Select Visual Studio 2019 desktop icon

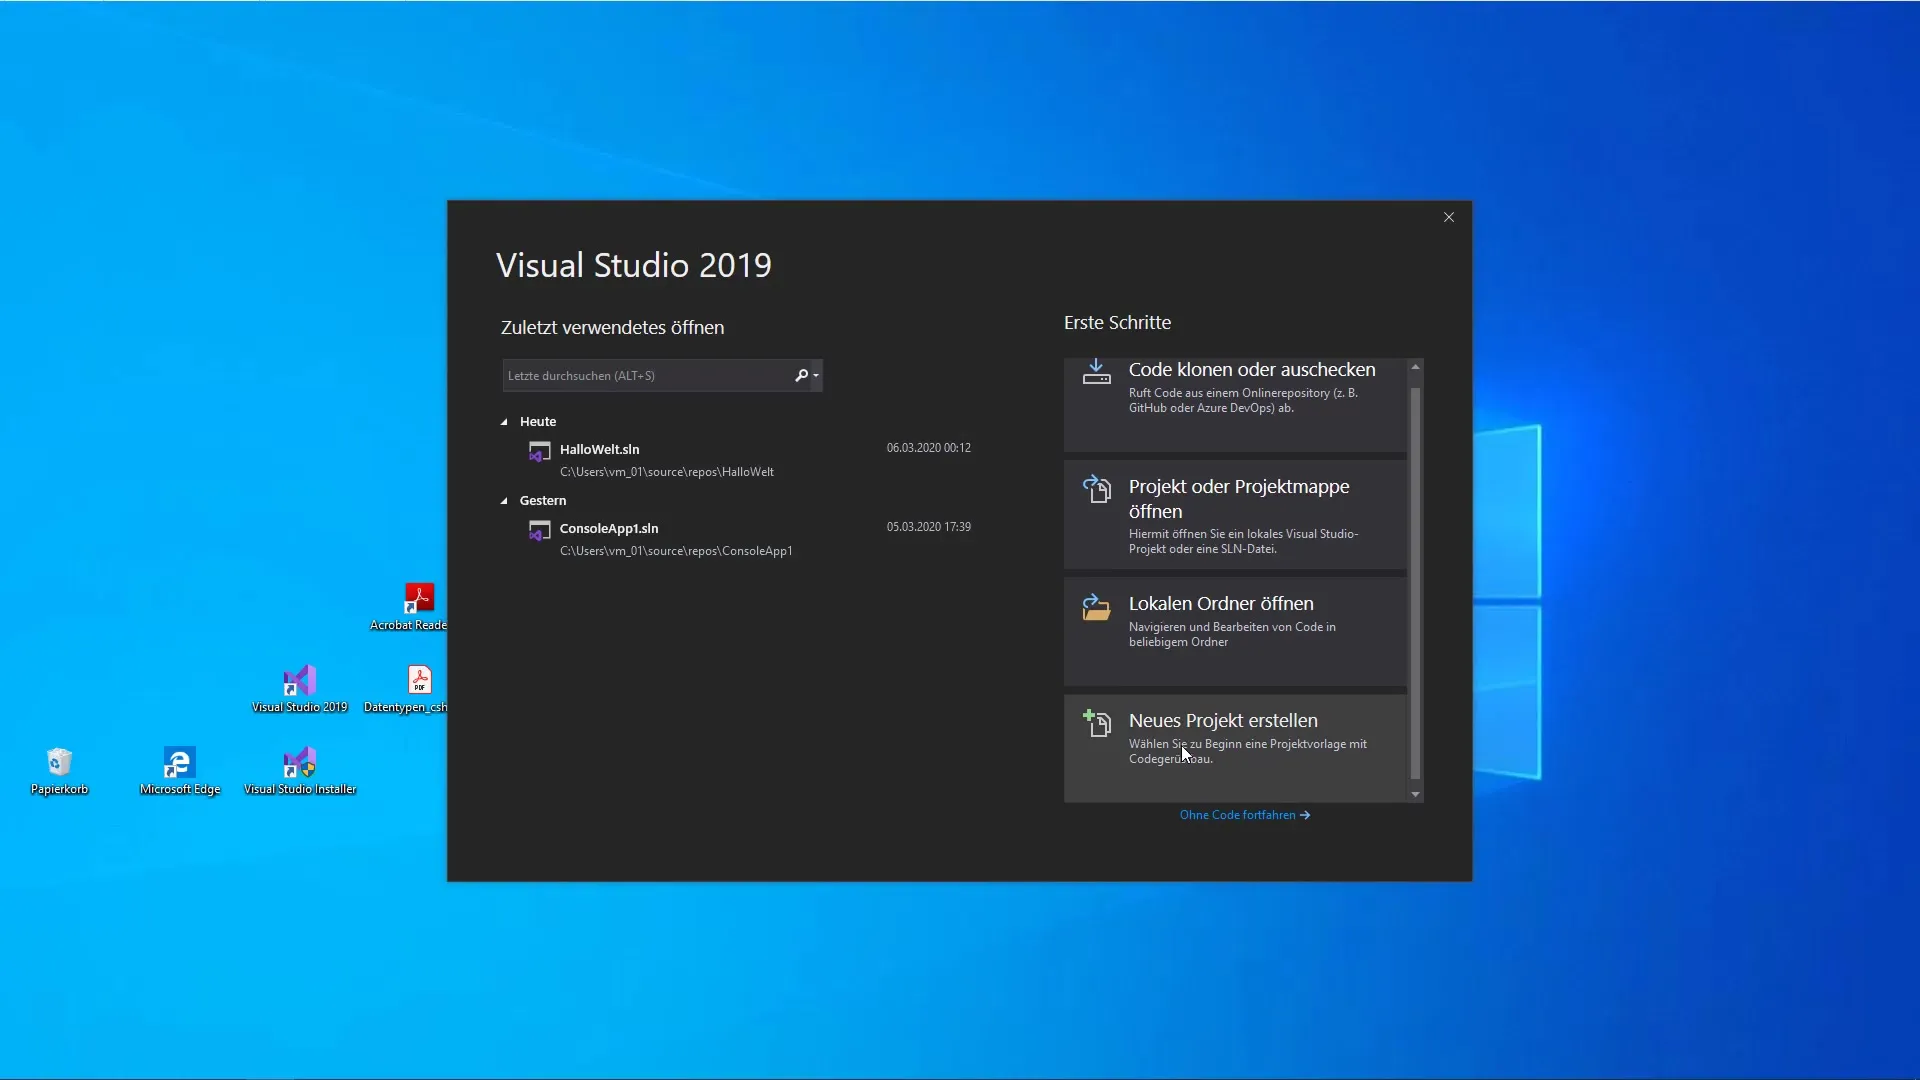tap(299, 689)
